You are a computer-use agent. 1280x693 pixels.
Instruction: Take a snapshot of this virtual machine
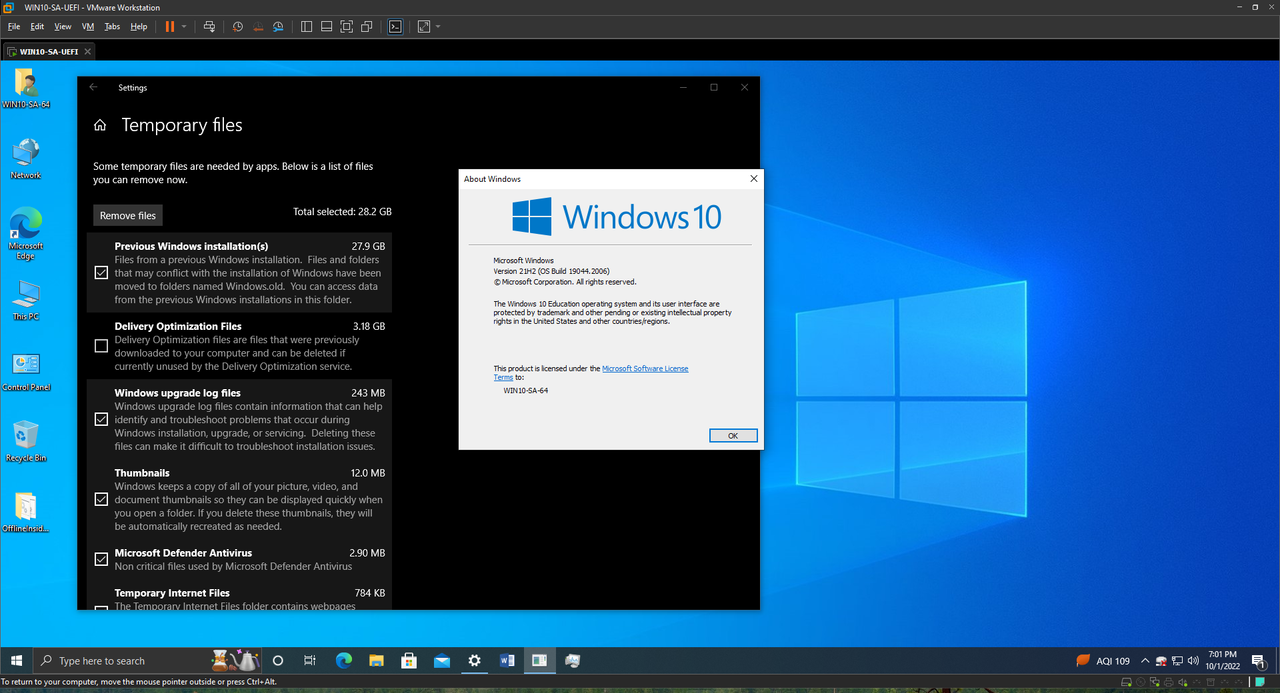click(238, 26)
